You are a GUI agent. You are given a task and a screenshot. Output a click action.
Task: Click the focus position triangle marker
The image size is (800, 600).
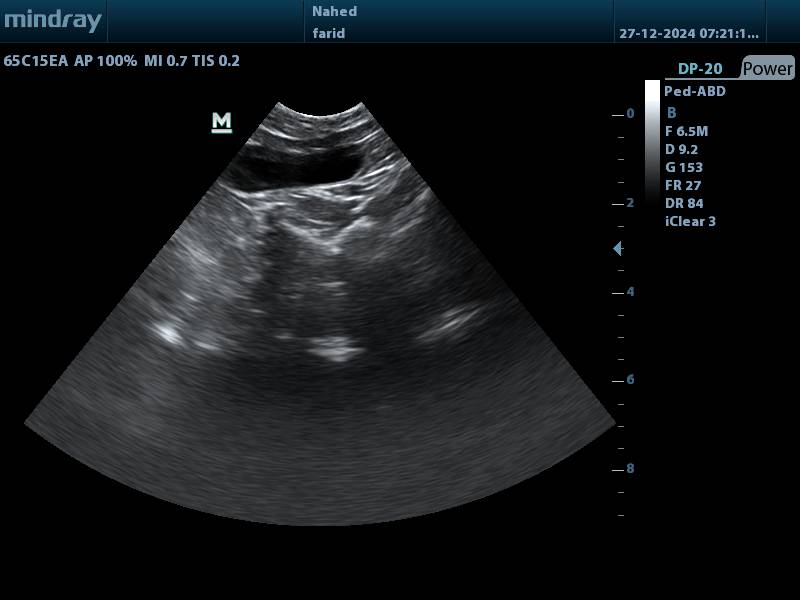617,248
